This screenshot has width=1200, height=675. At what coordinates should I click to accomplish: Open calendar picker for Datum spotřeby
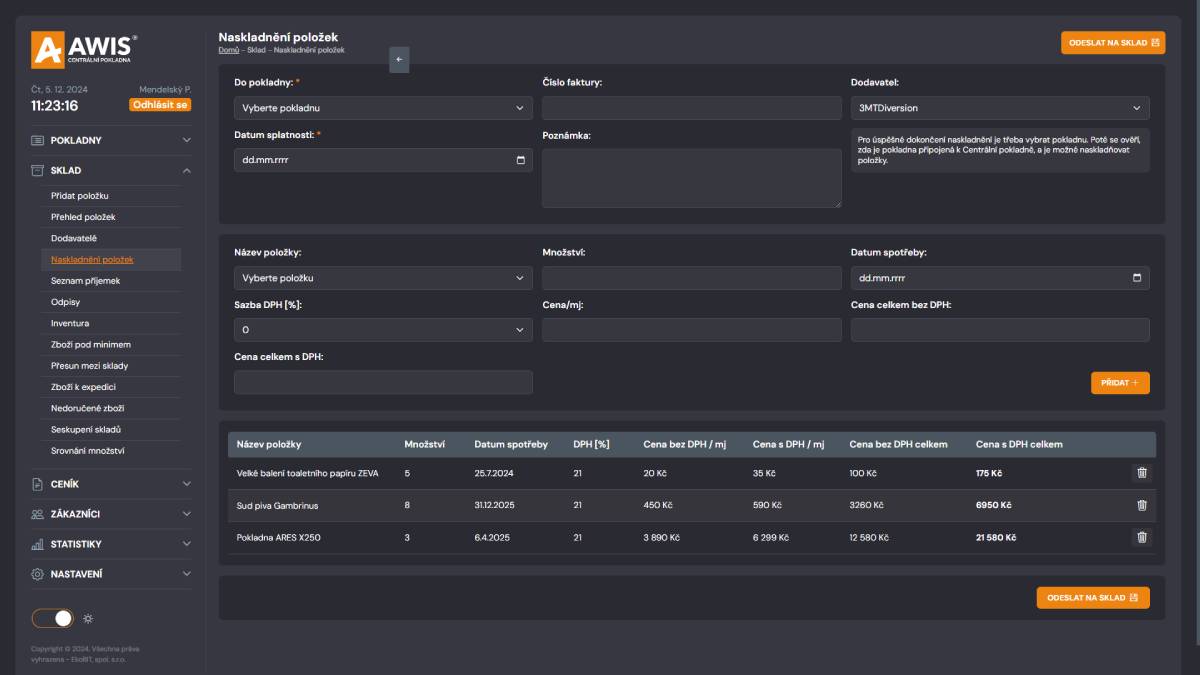1136,278
